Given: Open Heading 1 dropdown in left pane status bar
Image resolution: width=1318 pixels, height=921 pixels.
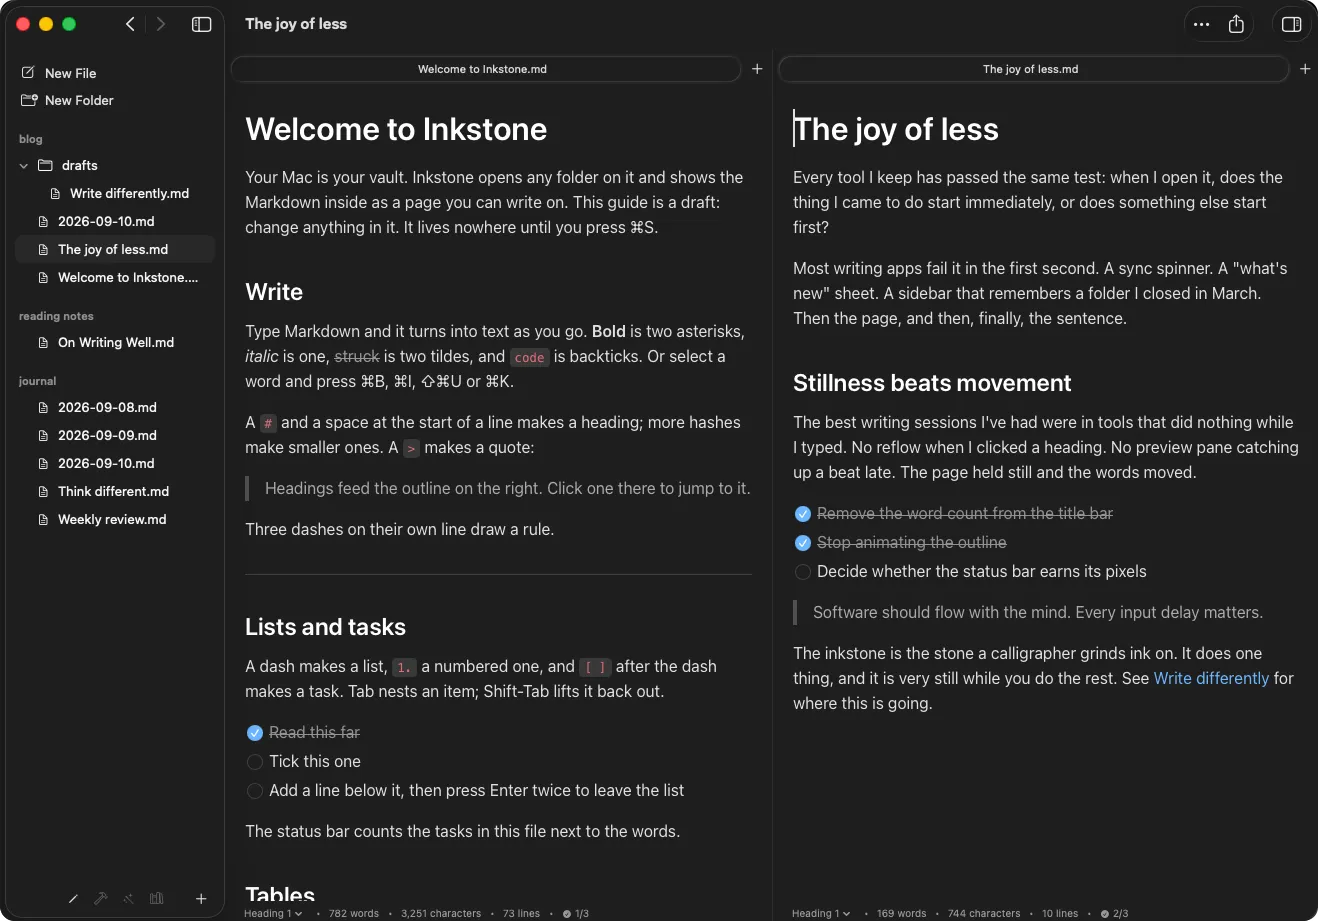Looking at the screenshot, I should tap(273, 913).
